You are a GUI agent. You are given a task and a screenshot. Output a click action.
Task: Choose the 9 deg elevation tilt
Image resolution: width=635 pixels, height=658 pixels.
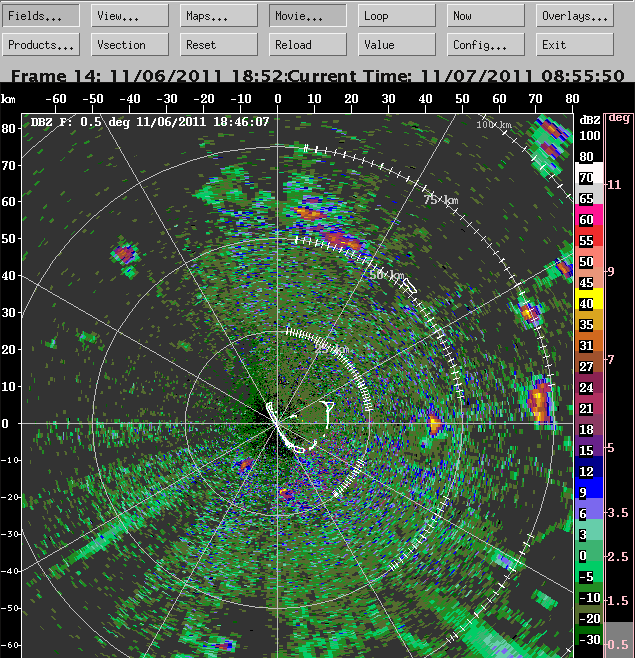coord(611,272)
